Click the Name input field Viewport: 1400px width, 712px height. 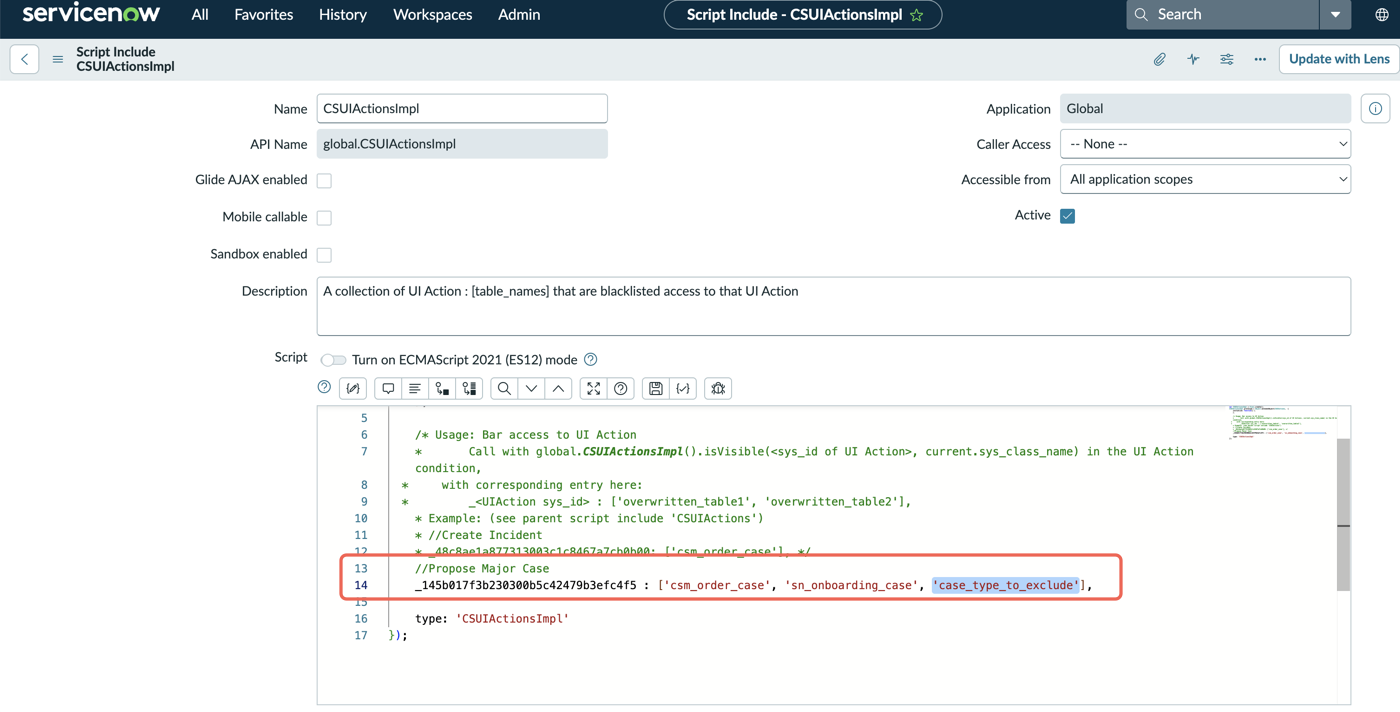click(462, 108)
